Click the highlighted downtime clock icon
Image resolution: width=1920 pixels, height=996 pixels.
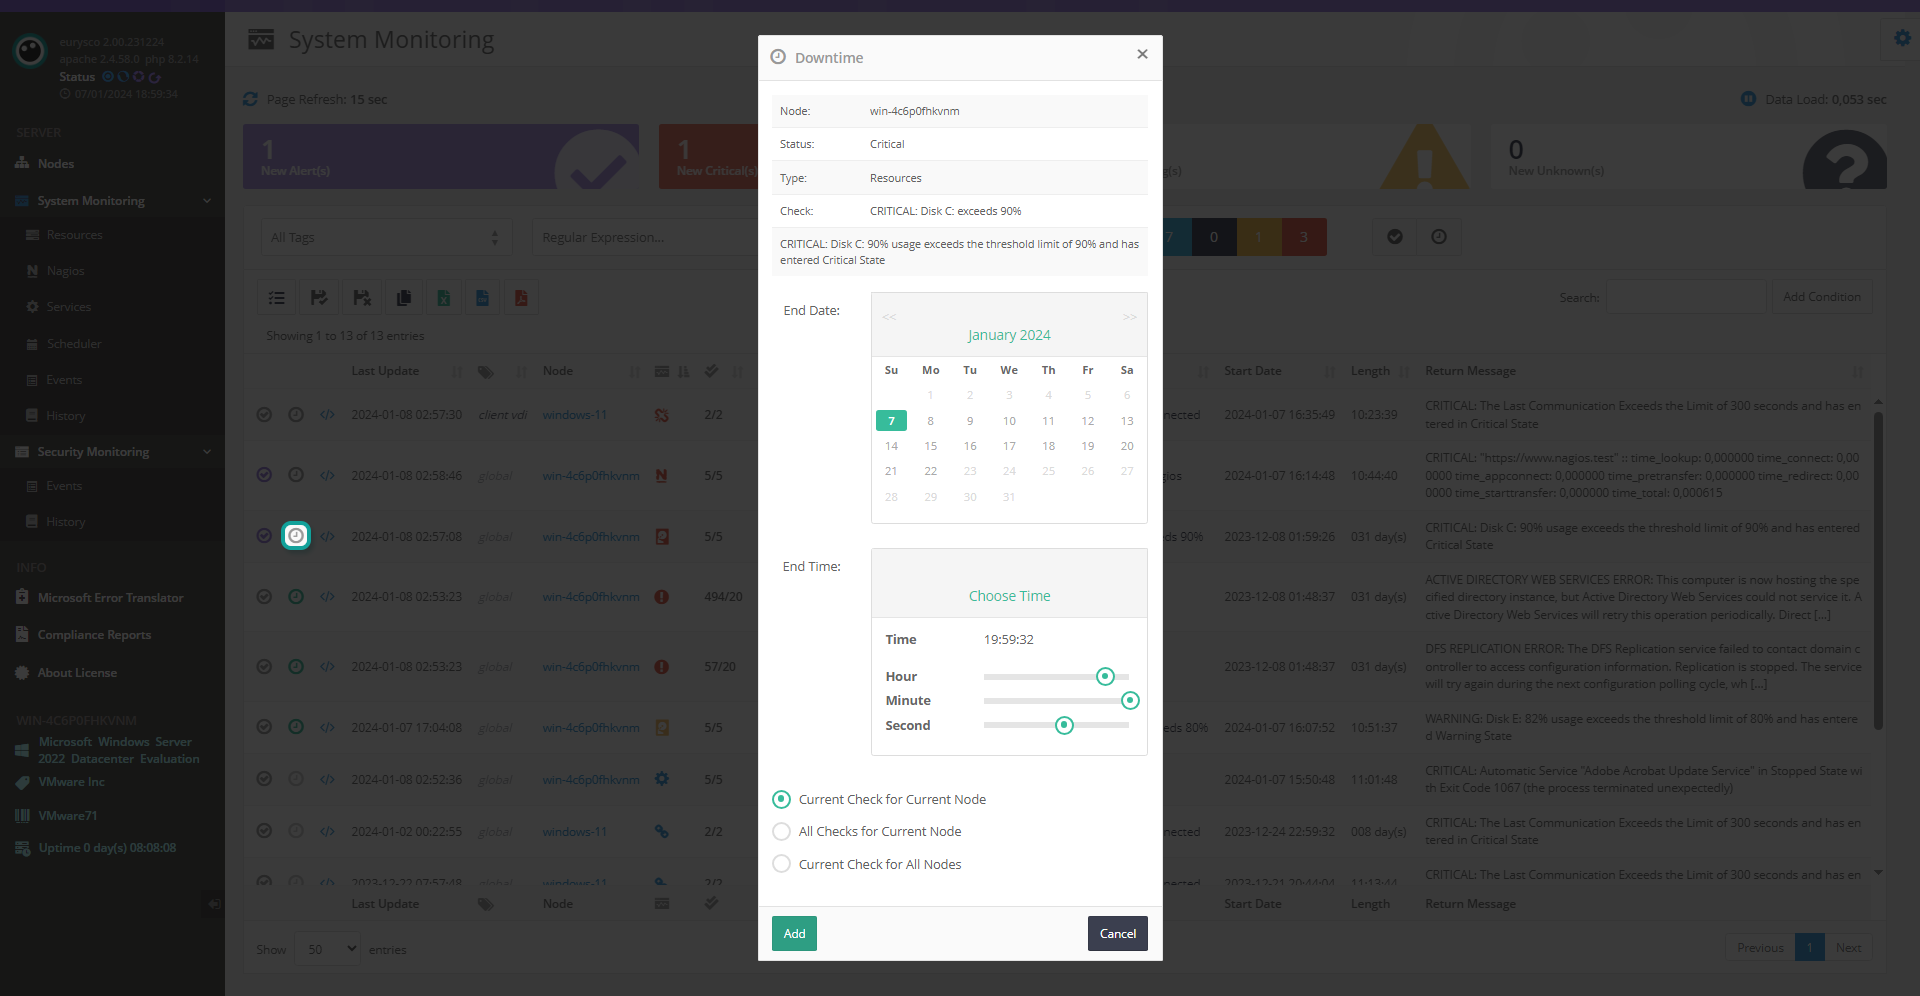(x=296, y=536)
